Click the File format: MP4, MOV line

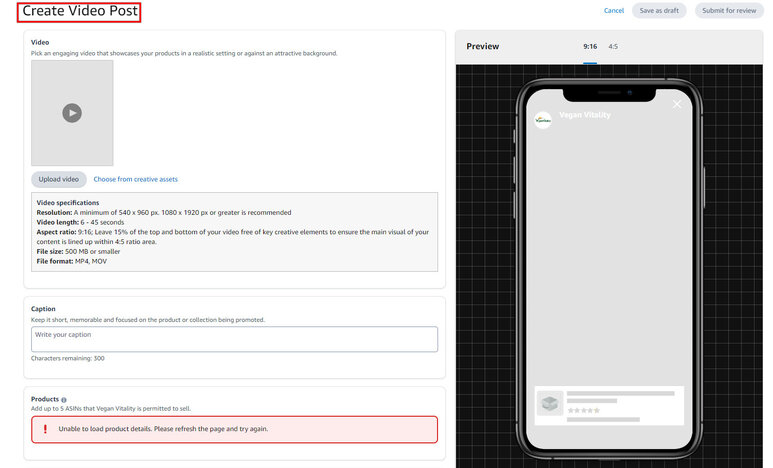click(71, 261)
